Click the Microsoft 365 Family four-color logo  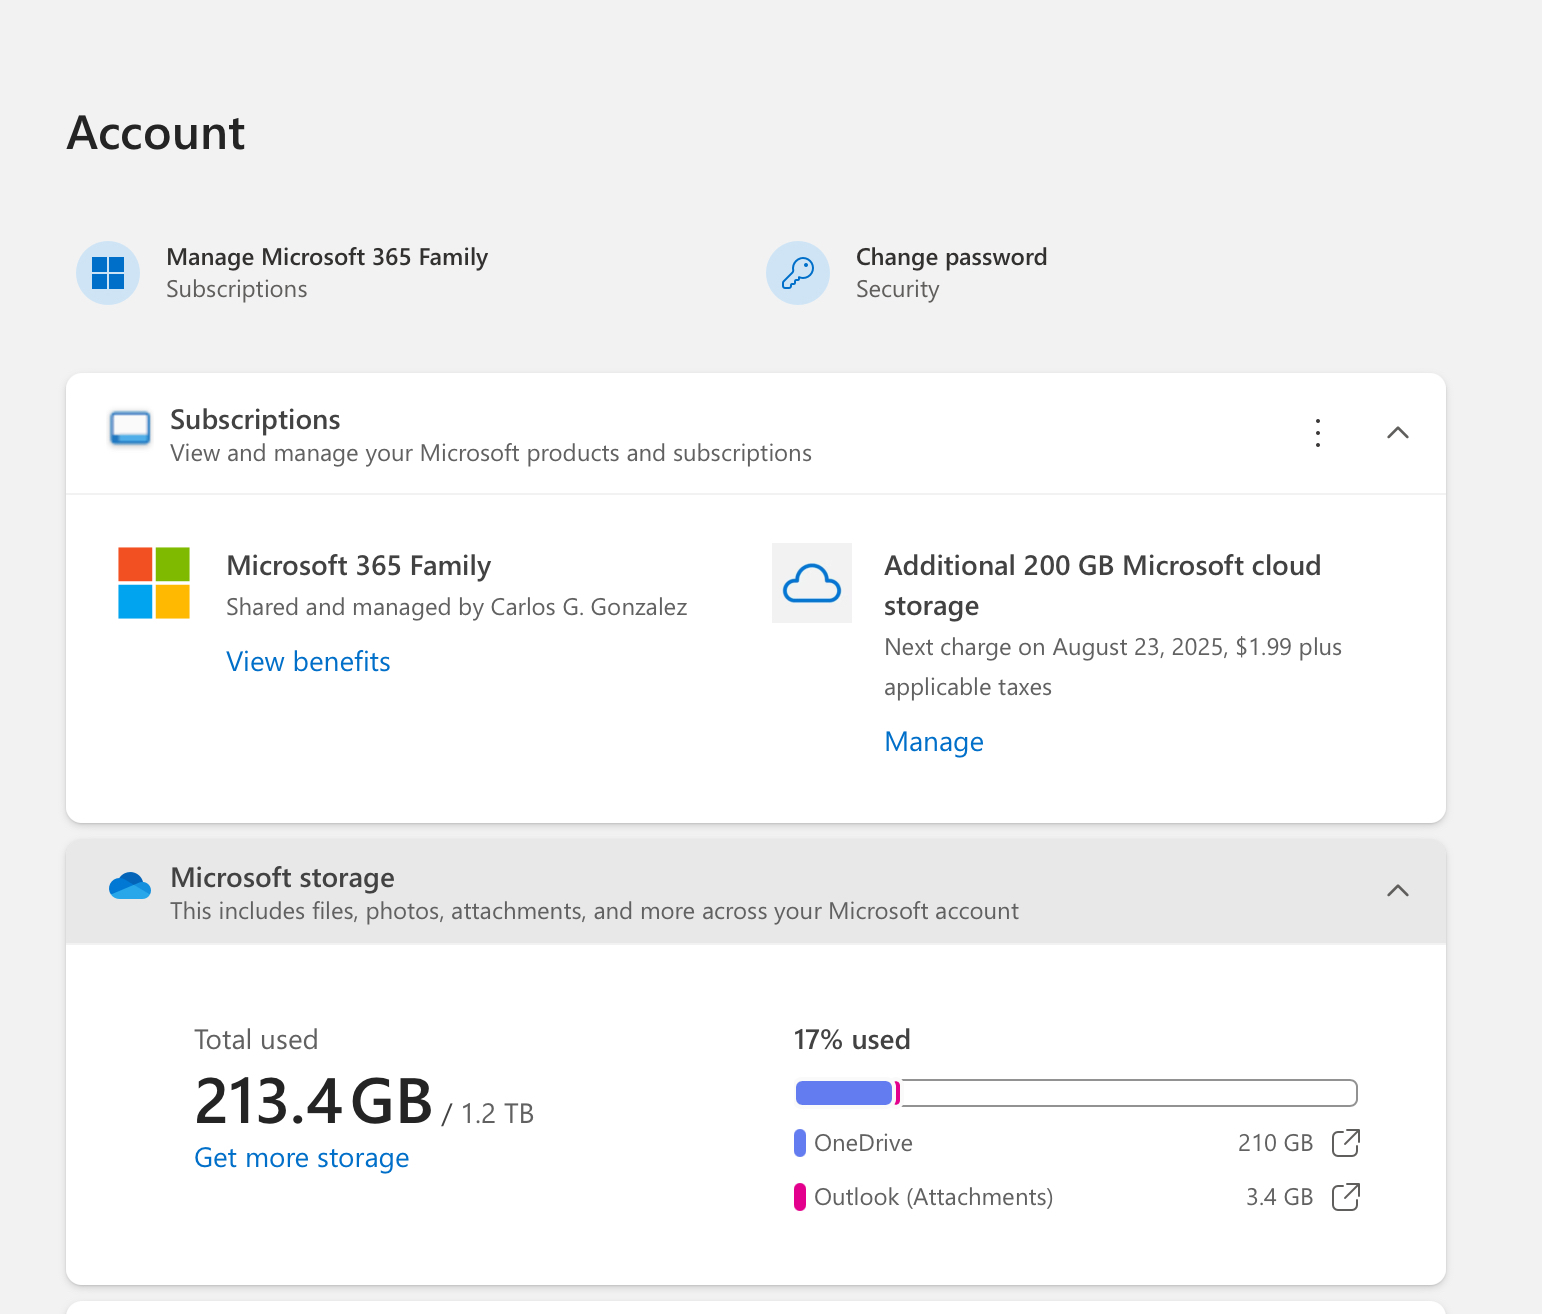click(x=154, y=583)
